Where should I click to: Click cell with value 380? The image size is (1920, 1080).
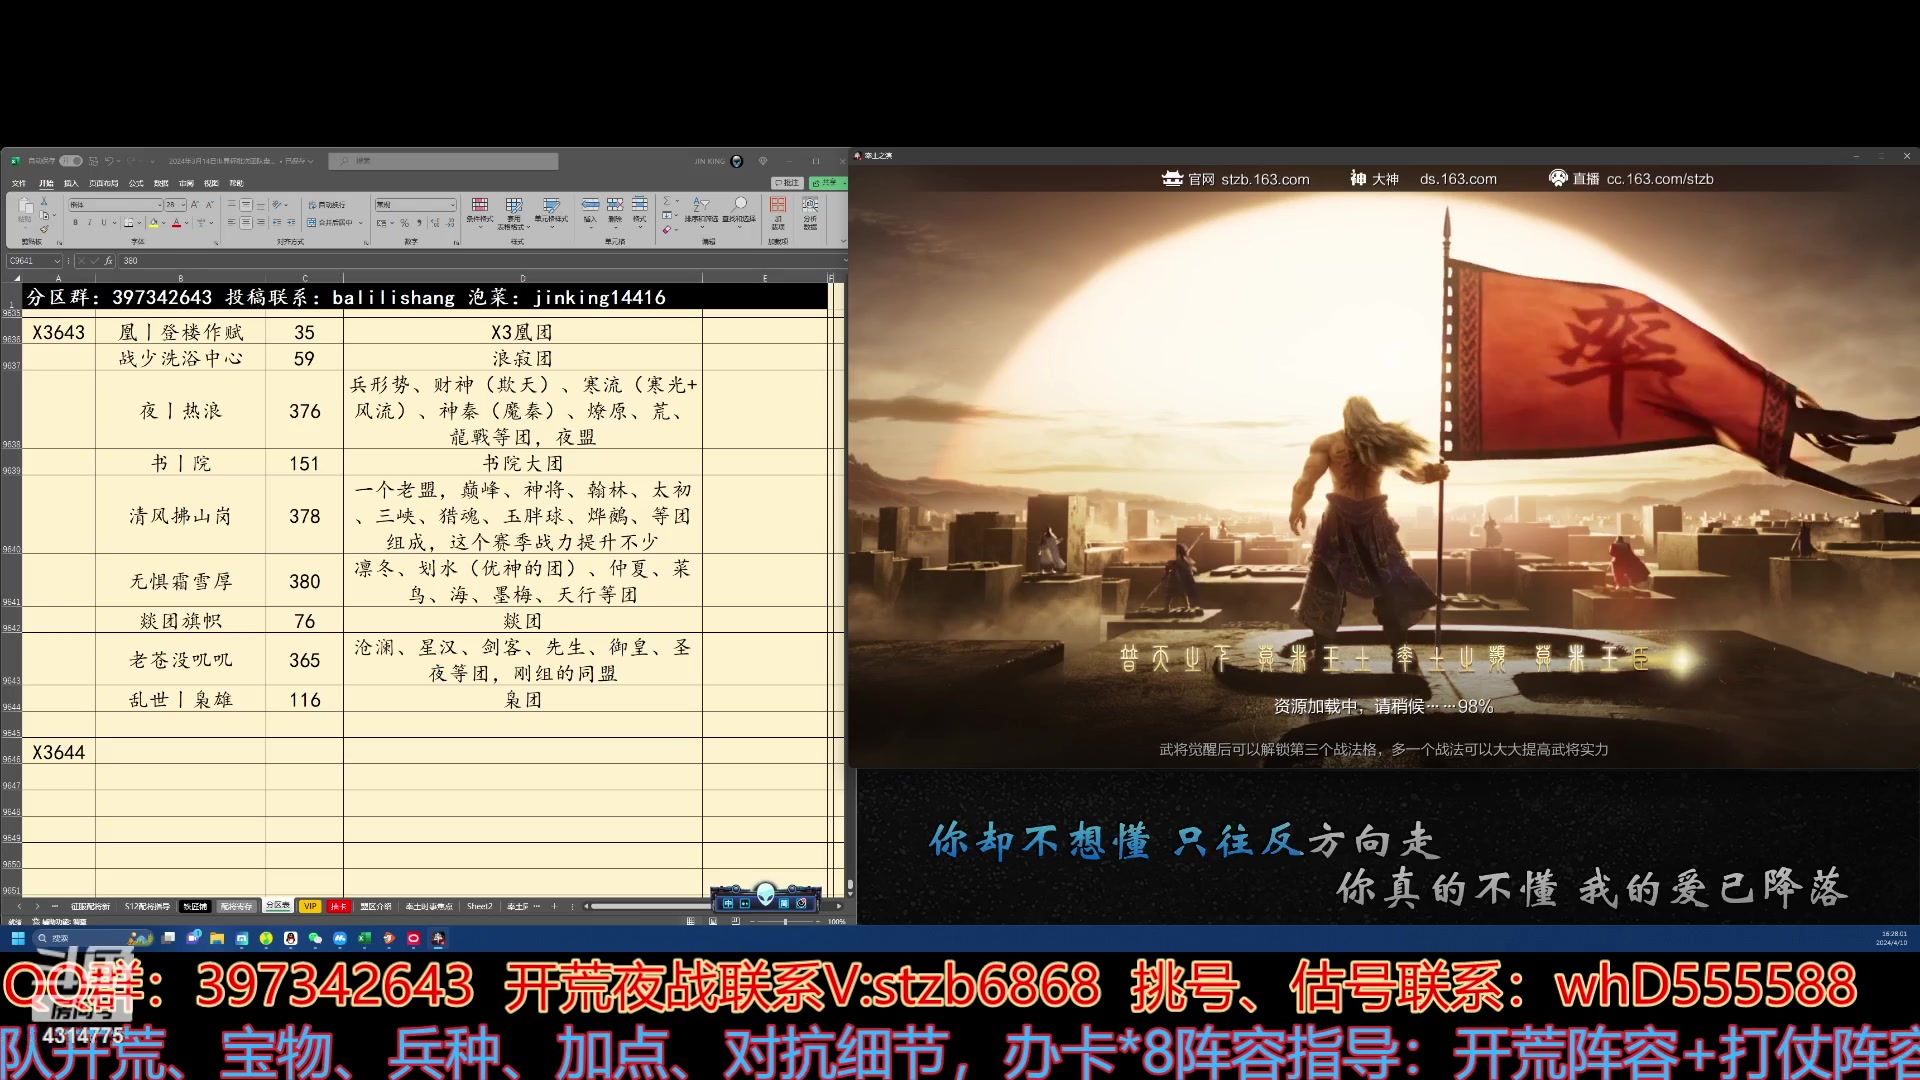(x=304, y=581)
